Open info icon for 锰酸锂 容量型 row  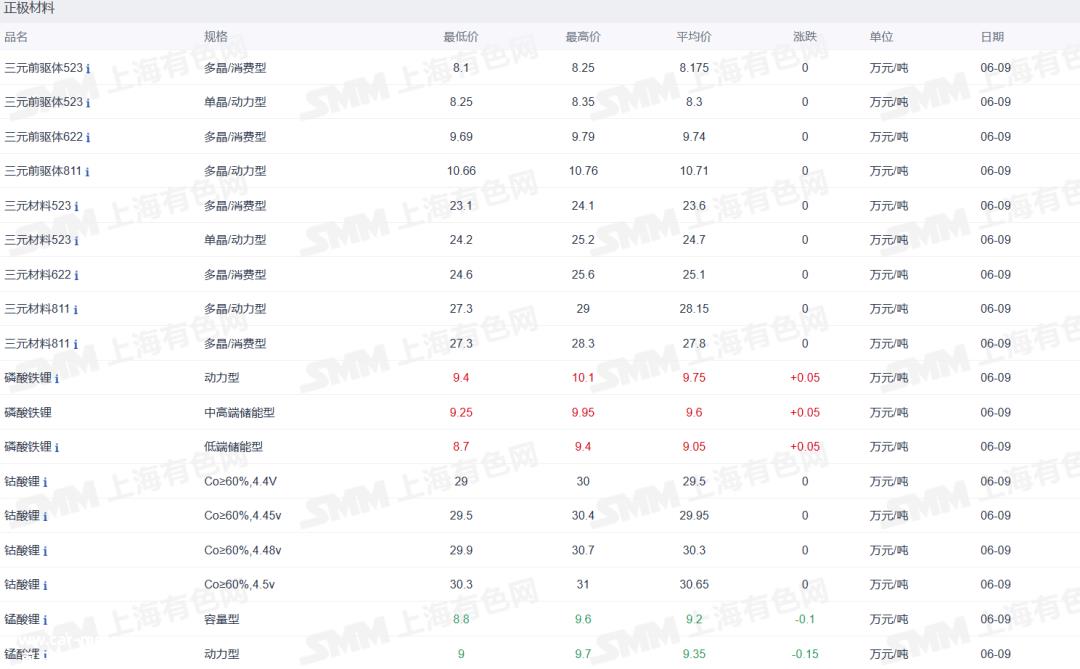(x=45, y=620)
